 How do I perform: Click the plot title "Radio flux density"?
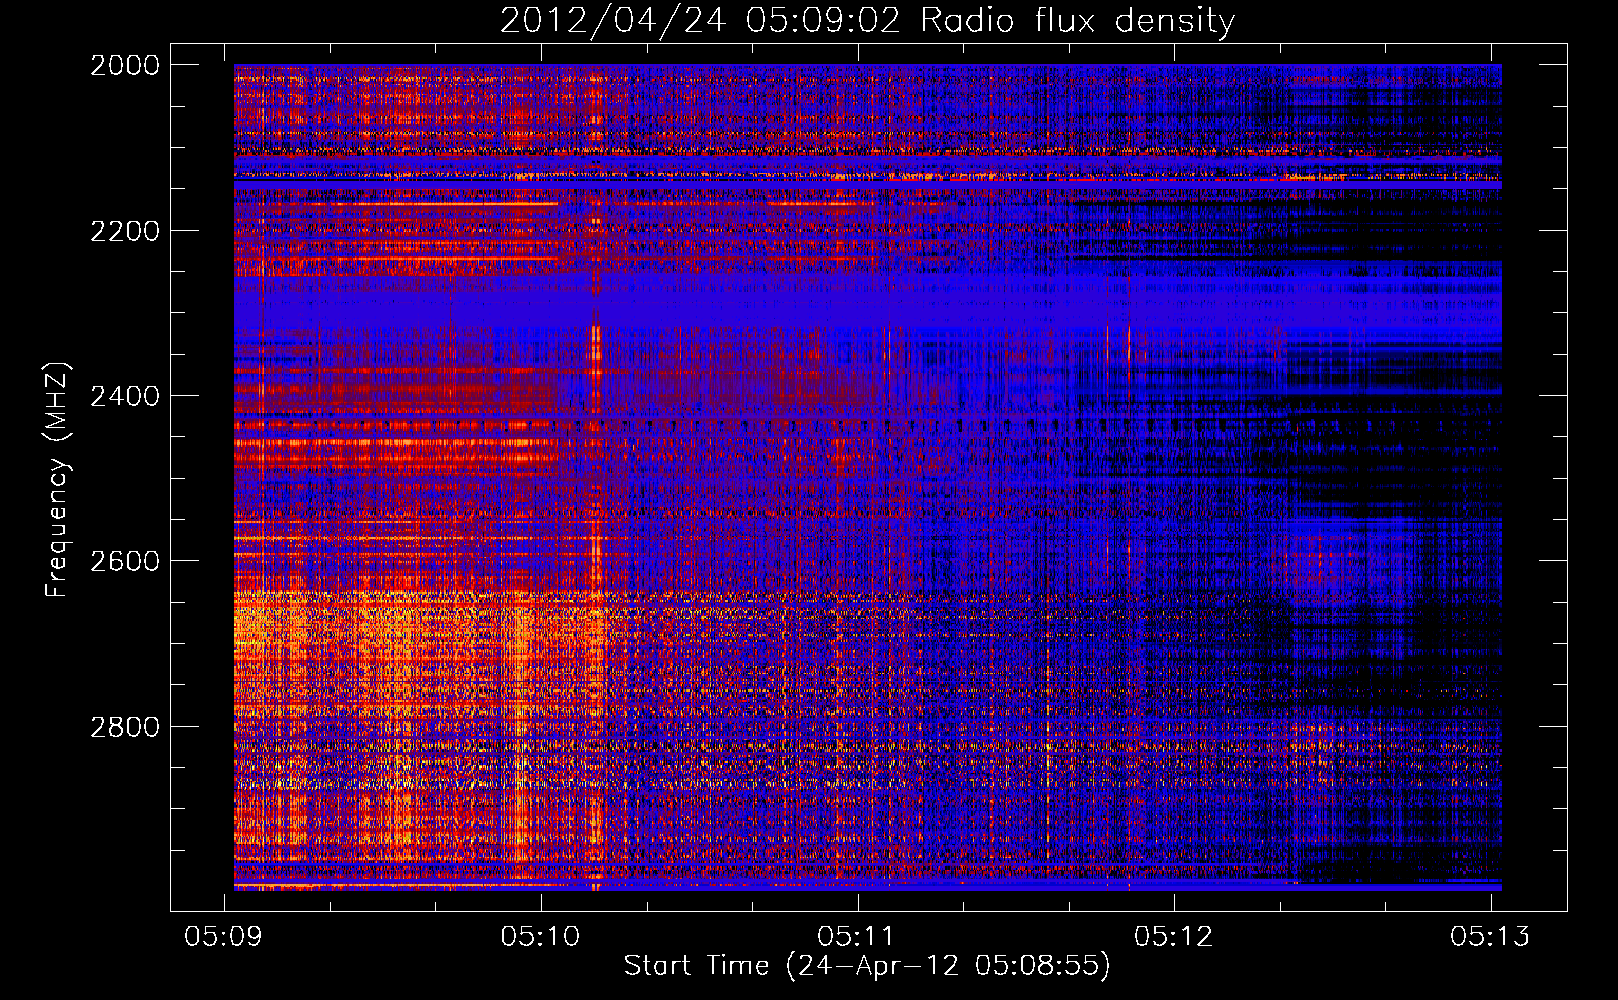1077,21
